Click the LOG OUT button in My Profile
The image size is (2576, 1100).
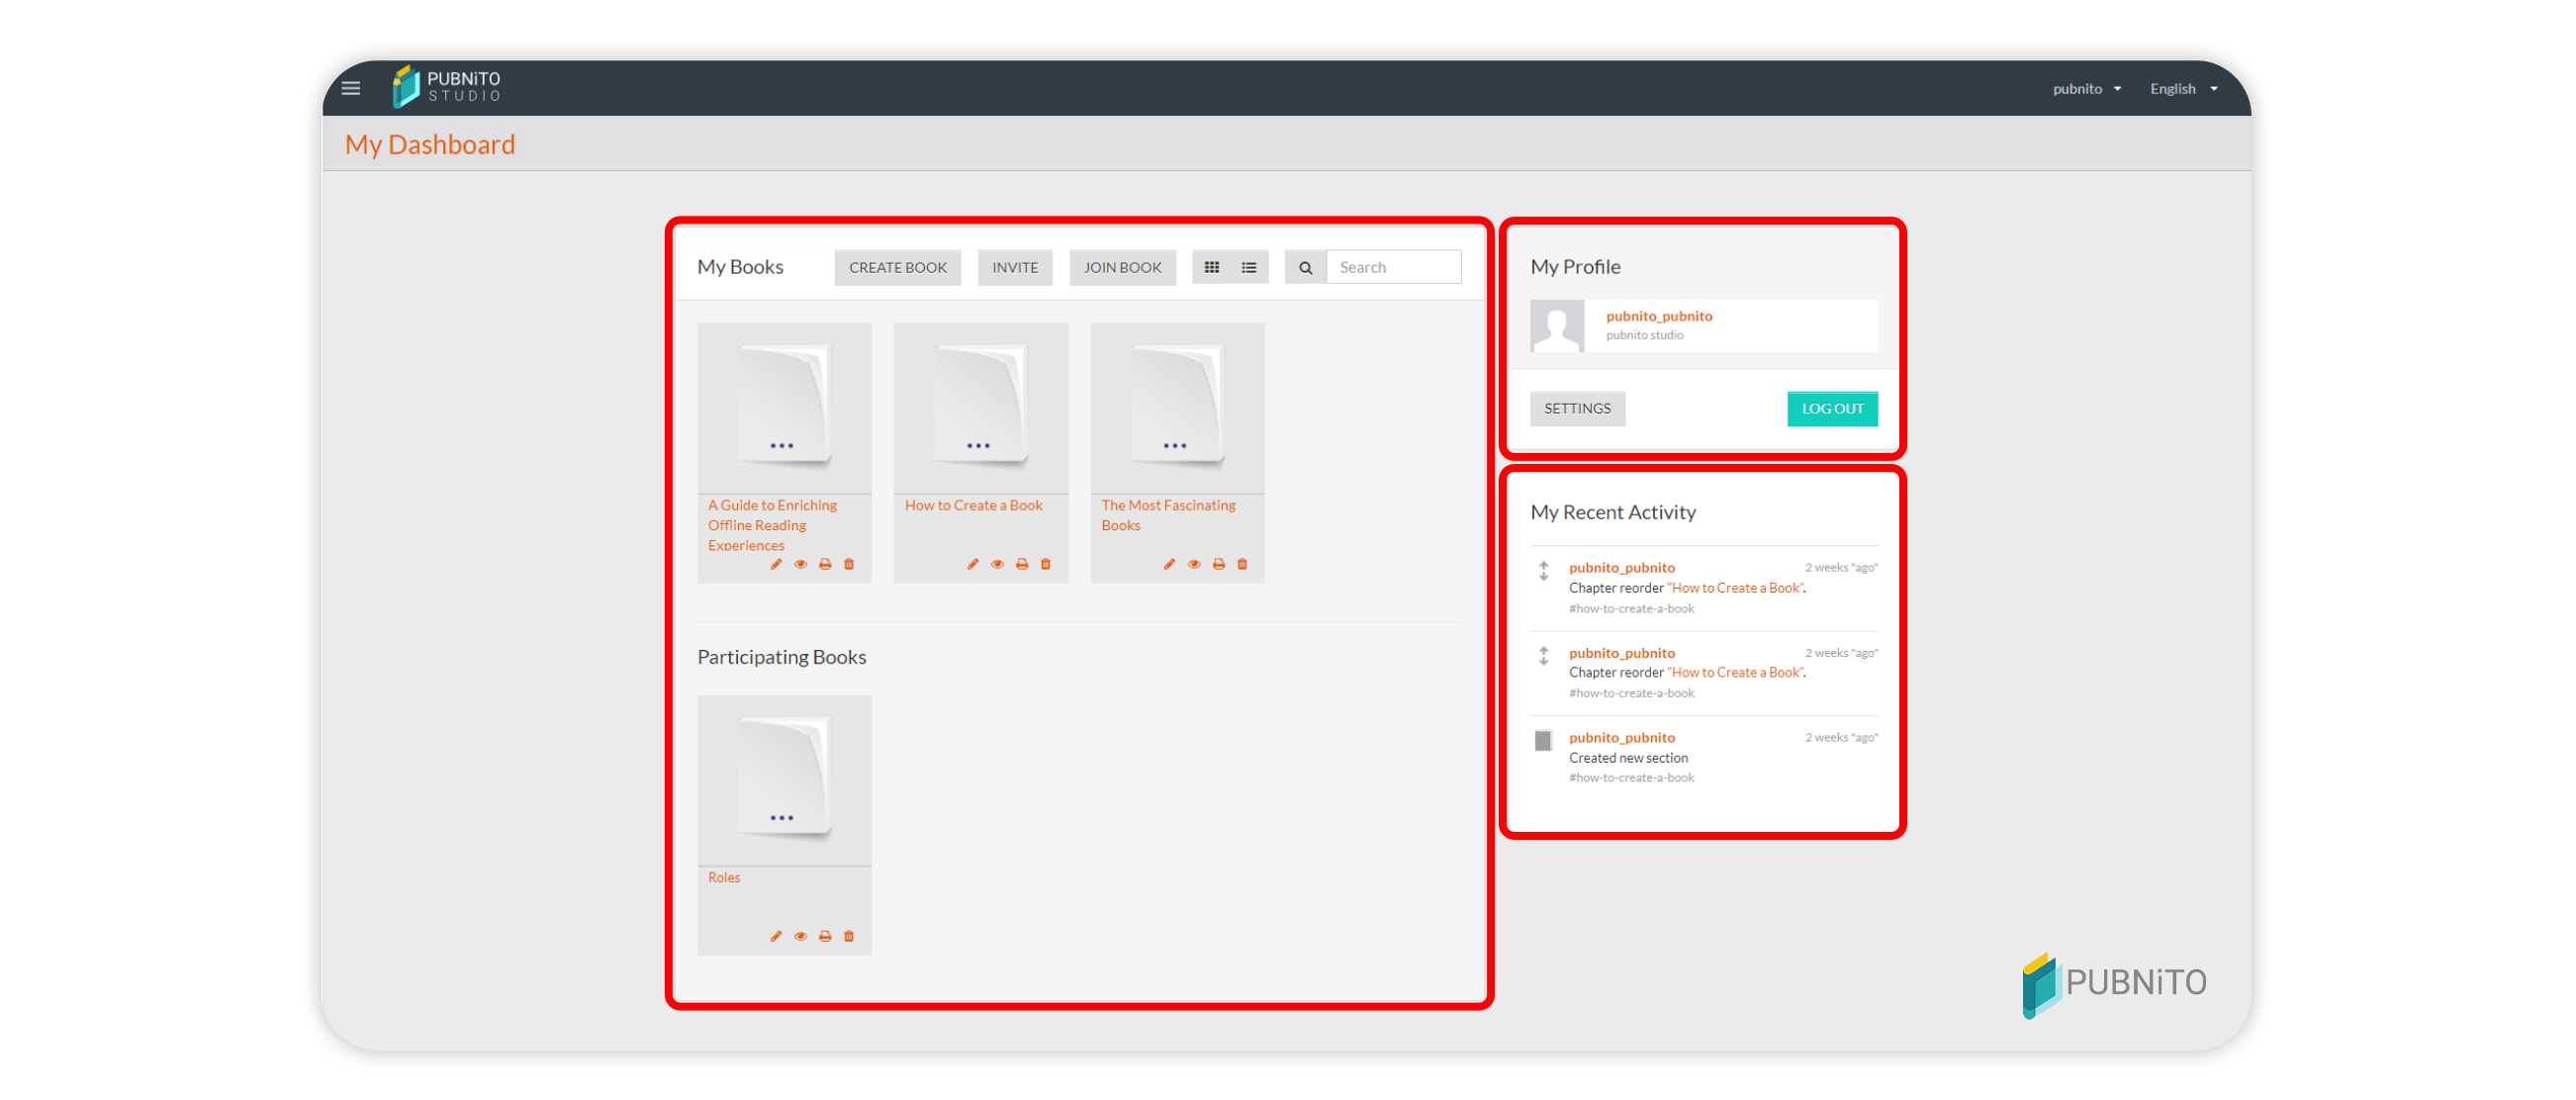[1830, 409]
